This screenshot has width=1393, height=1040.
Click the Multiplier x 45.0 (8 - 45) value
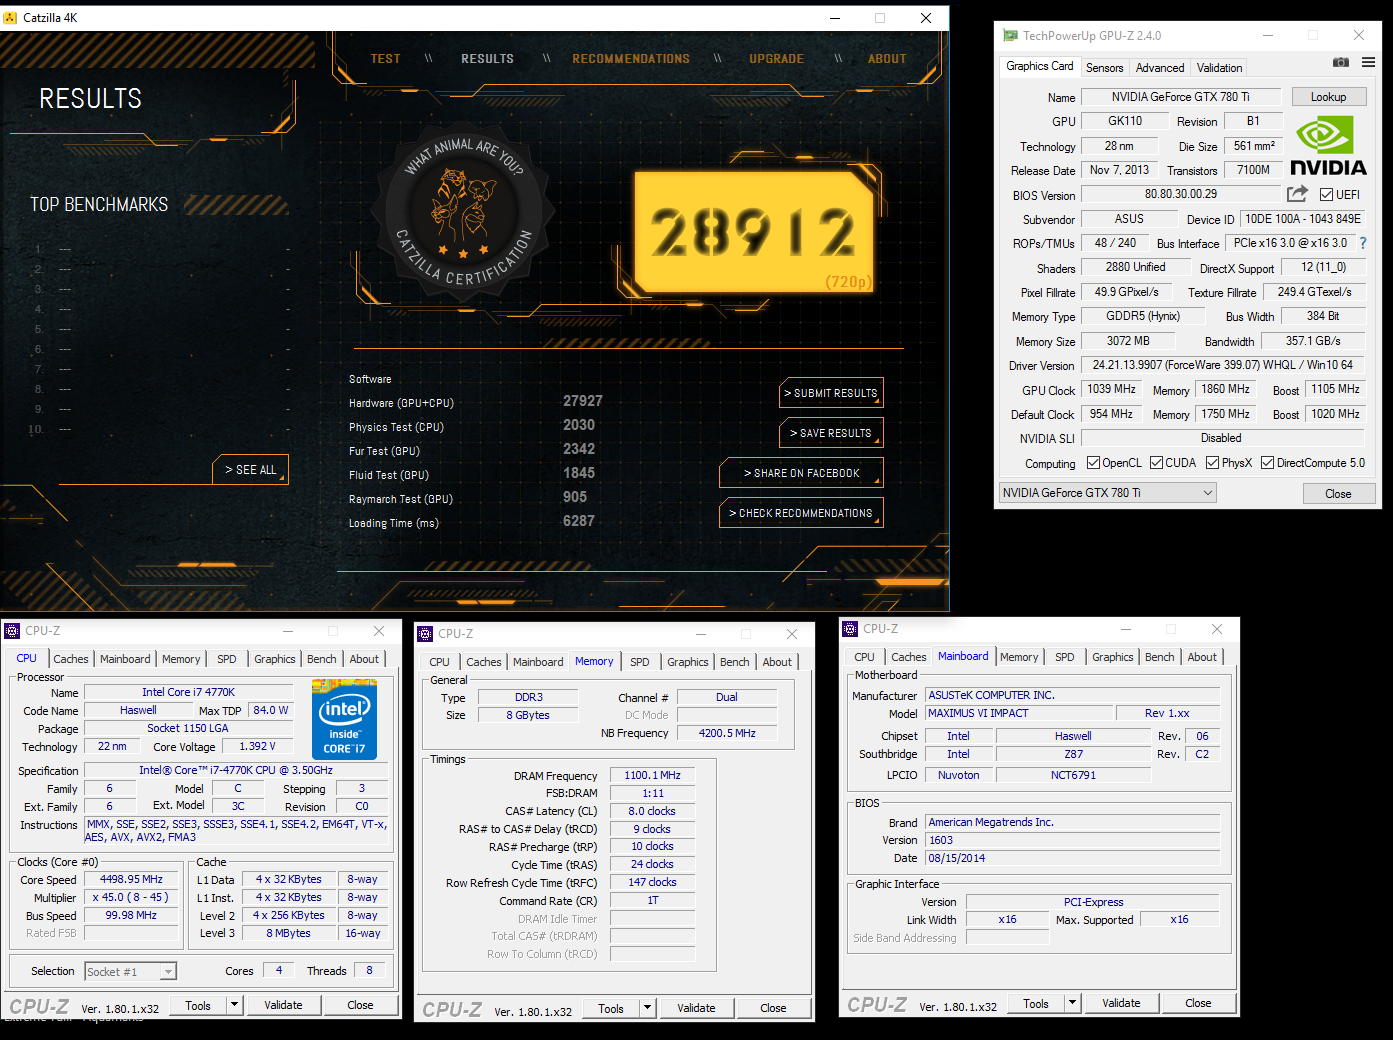coord(132,897)
